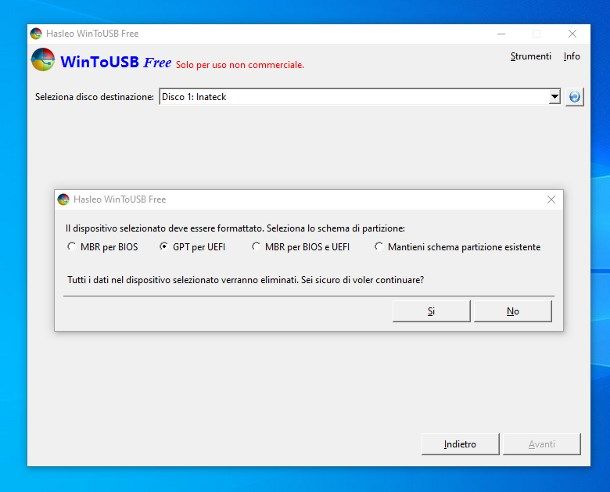Minimize the main WinToUSB window
This screenshot has height=492, width=610.
click(x=501, y=34)
